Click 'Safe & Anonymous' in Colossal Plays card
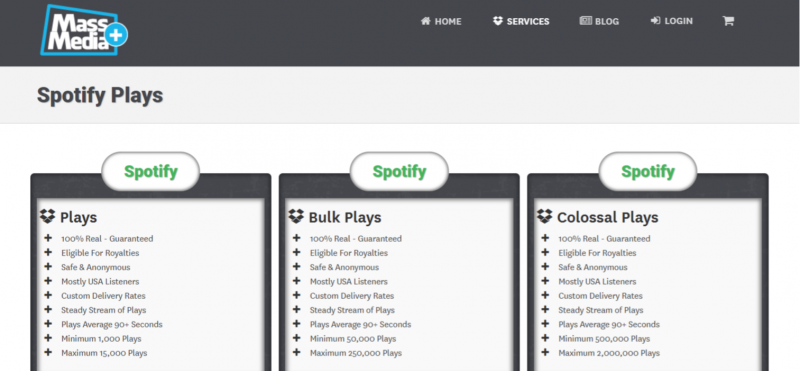The image size is (800, 371). [x=593, y=267]
